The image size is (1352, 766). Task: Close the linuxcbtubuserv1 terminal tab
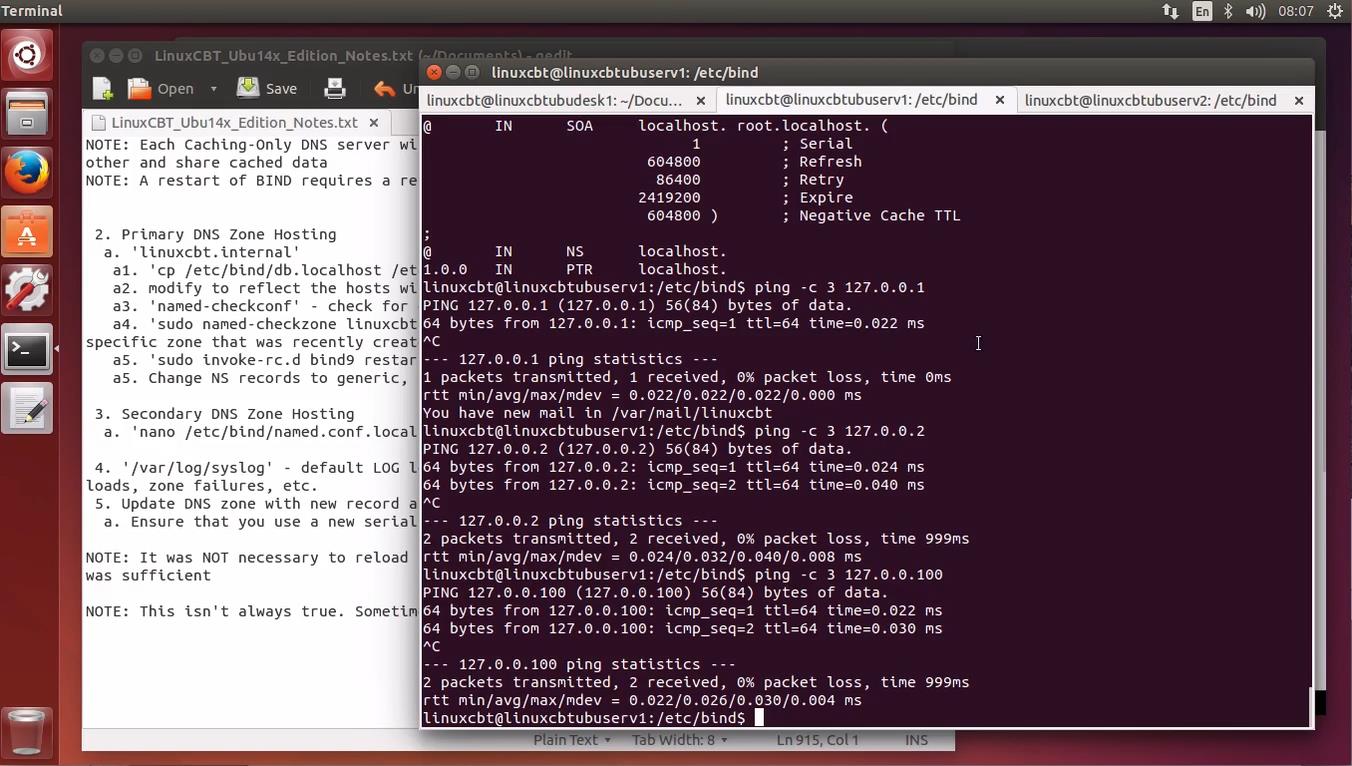pos(999,100)
